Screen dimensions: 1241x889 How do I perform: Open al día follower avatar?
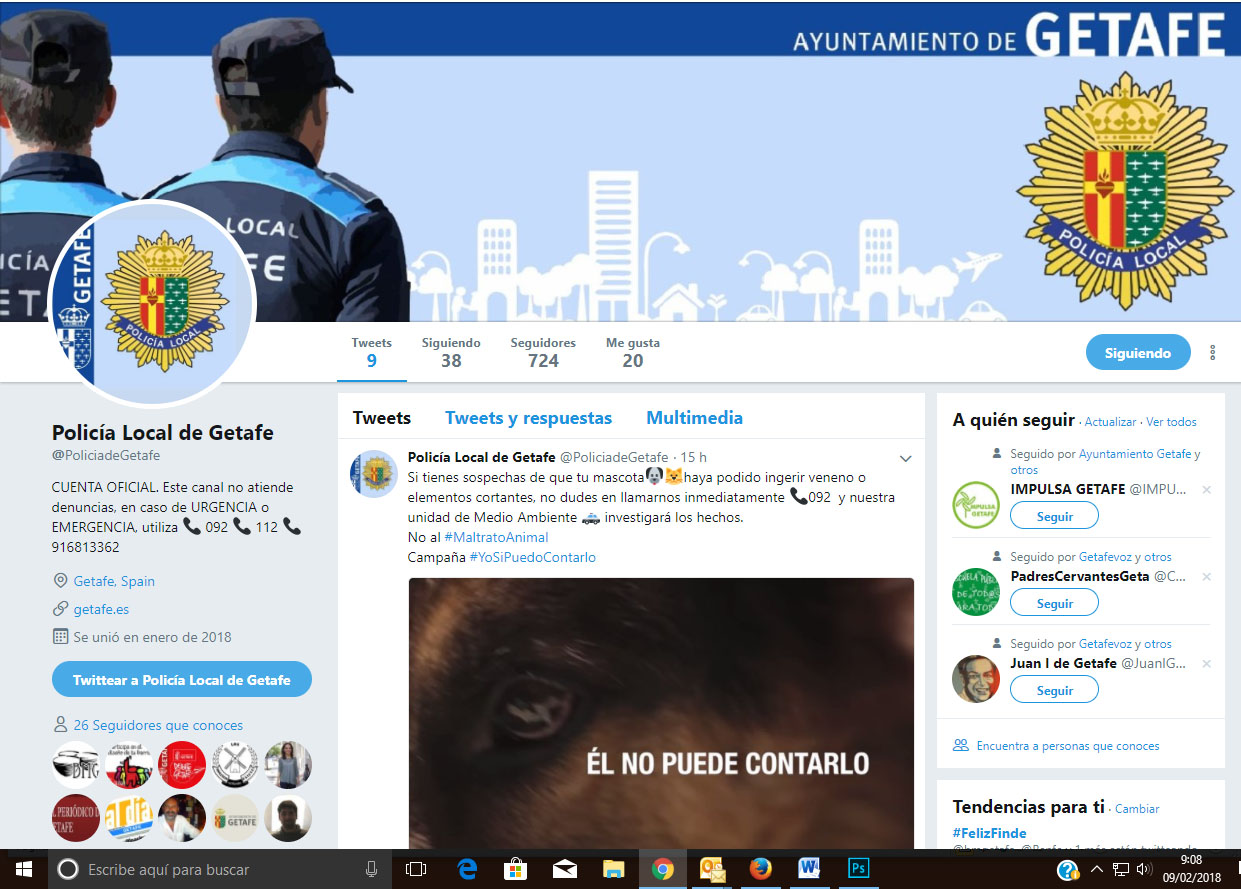(x=129, y=818)
